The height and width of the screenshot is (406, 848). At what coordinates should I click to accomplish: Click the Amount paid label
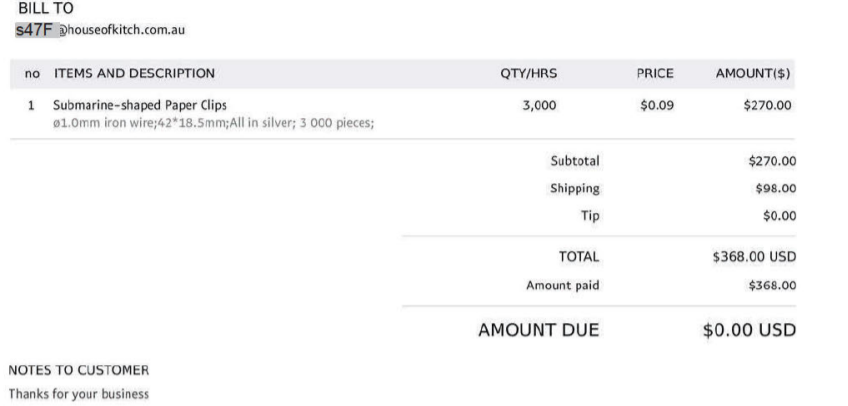pyautogui.click(x=563, y=286)
